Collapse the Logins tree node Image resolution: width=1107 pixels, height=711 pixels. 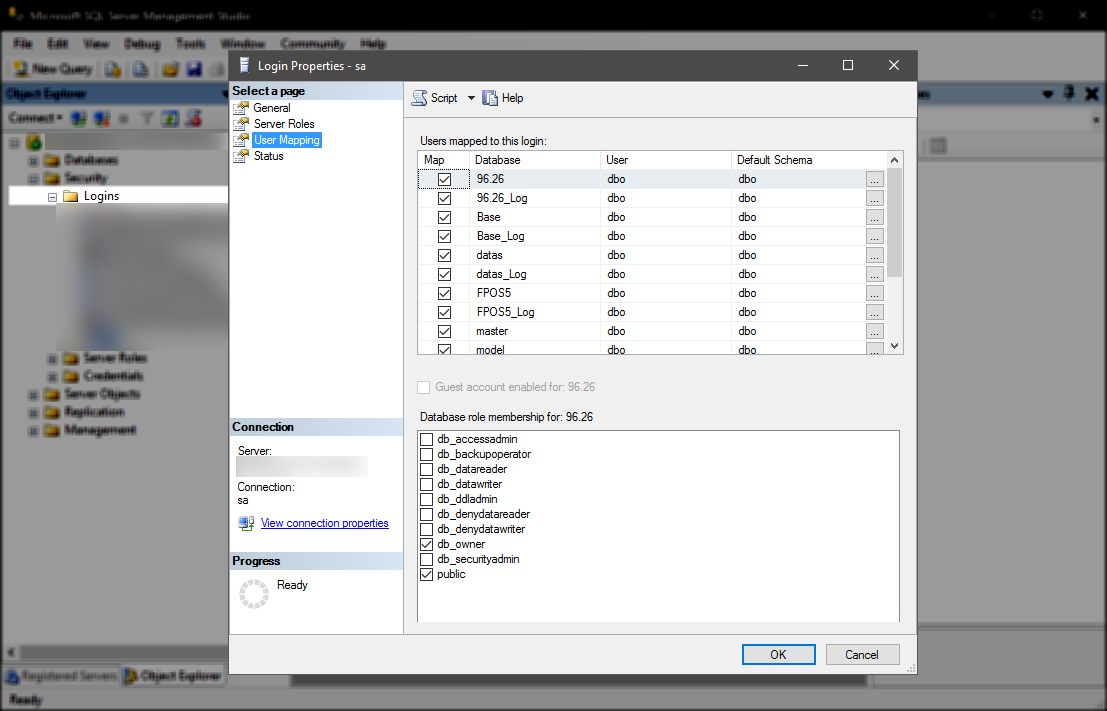tap(52, 197)
